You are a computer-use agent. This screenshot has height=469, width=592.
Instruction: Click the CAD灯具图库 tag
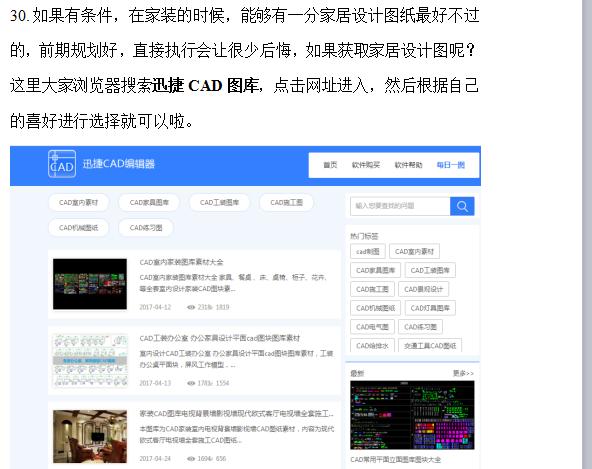(430, 308)
